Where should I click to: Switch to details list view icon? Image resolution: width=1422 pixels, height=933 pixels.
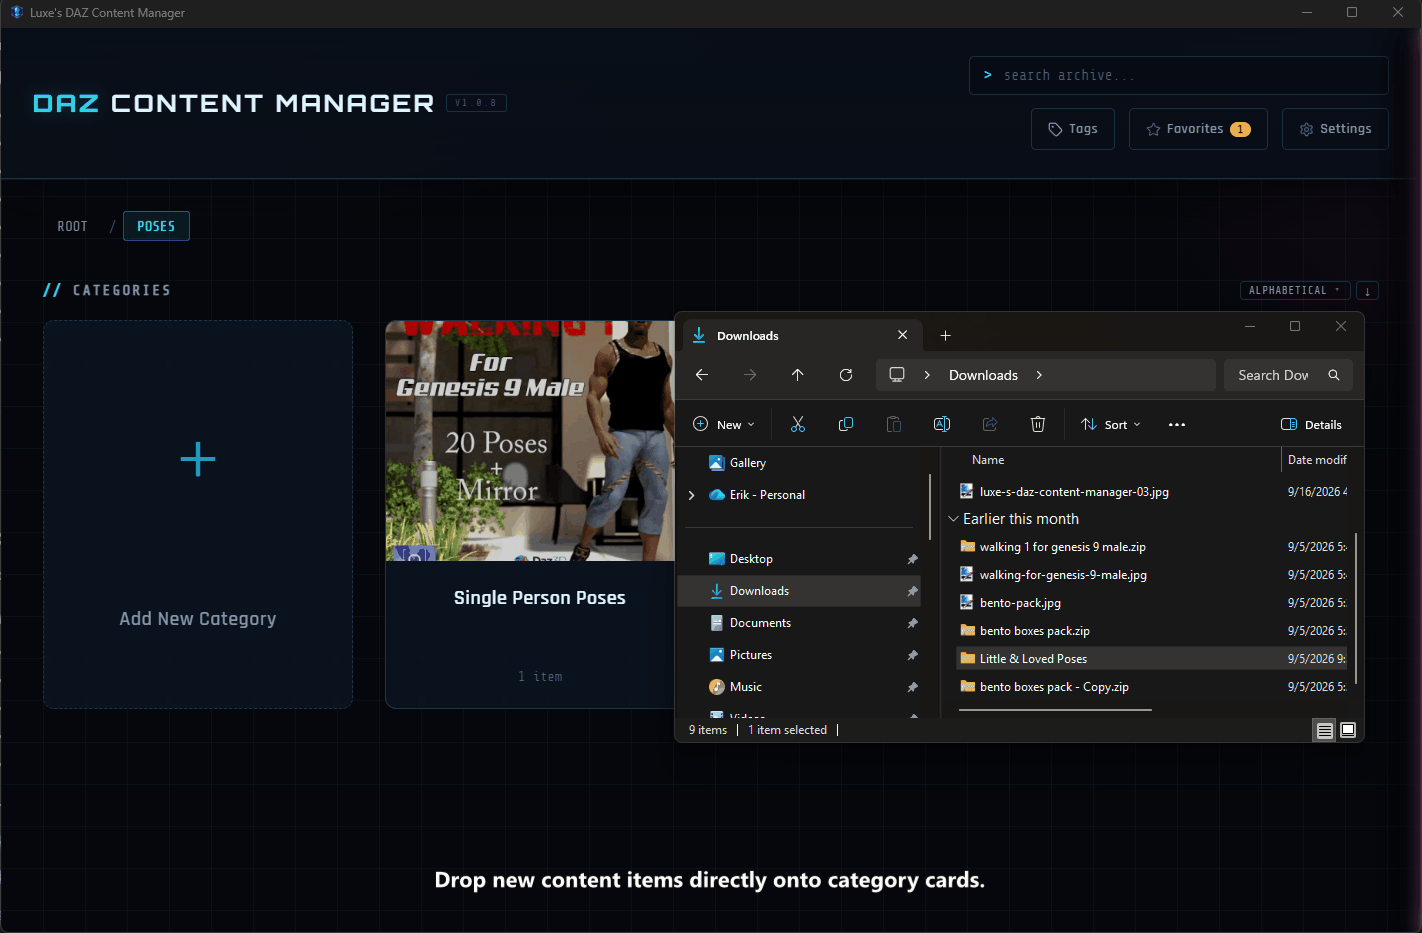pos(1325,730)
